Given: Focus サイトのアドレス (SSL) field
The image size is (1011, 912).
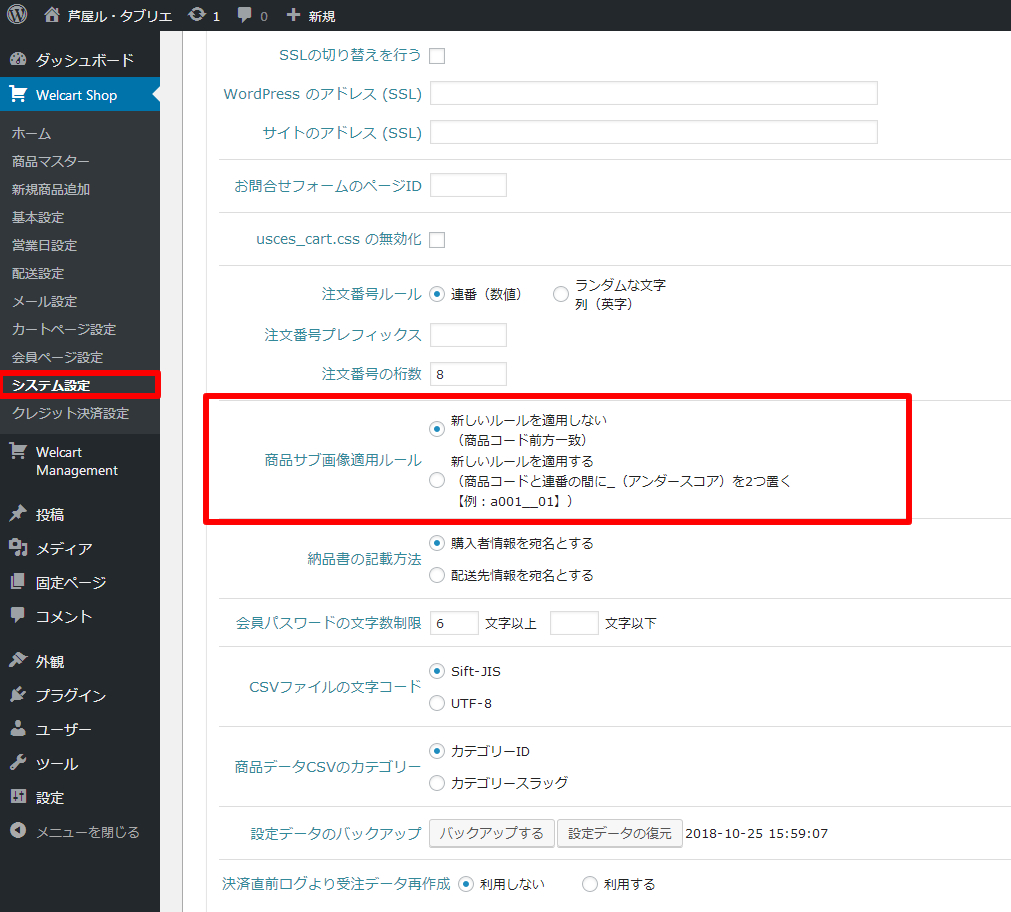Looking at the screenshot, I should 654,132.
